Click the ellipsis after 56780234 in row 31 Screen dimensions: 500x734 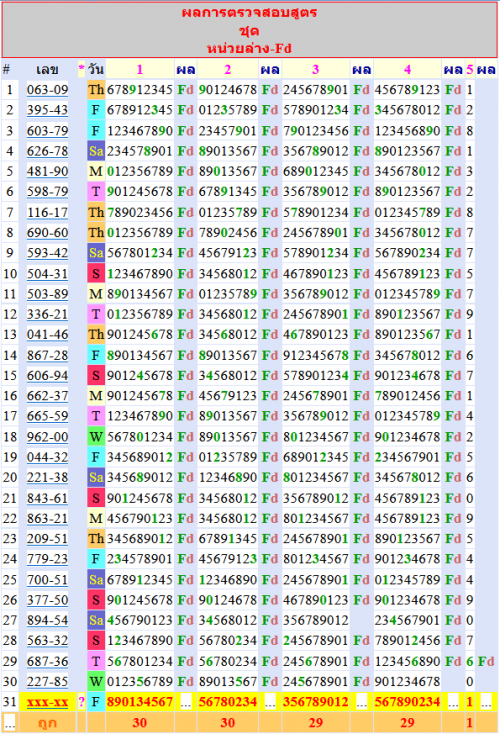click(x=270, y=702)
